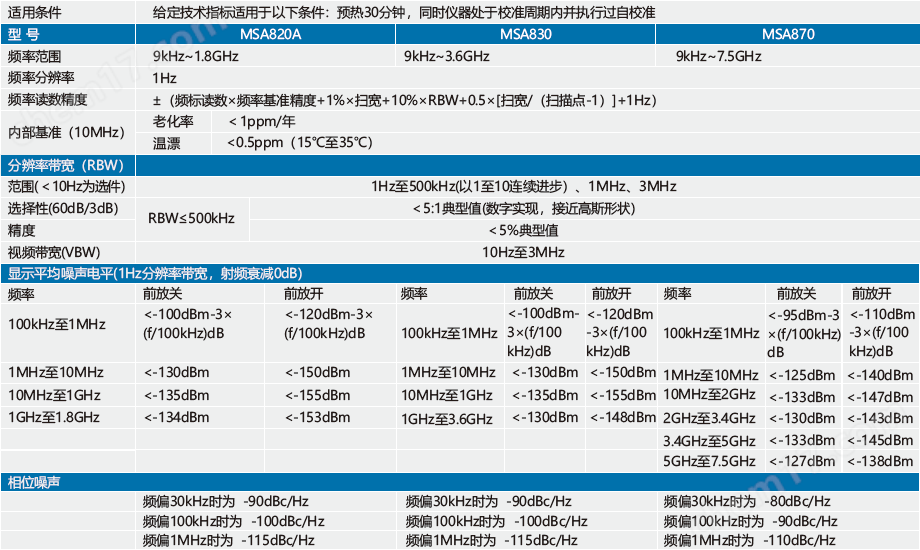Click the <-125dBm value for MSA870
The height and width of the screenshot is (550, 920).
coord(802,375)
